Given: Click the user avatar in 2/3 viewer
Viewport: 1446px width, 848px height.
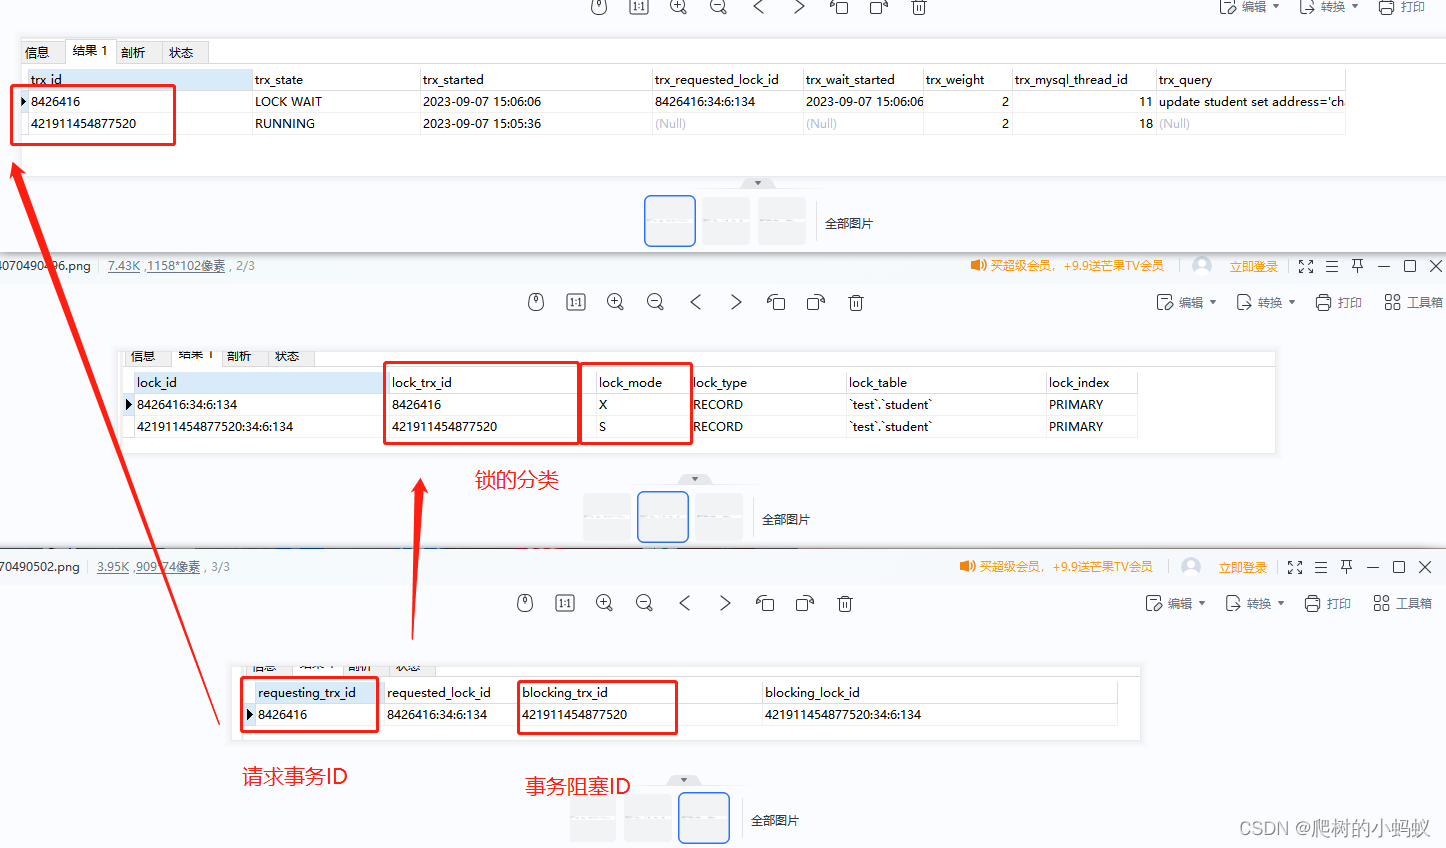Looking at the screenshot, I should tap(1202, 265).
